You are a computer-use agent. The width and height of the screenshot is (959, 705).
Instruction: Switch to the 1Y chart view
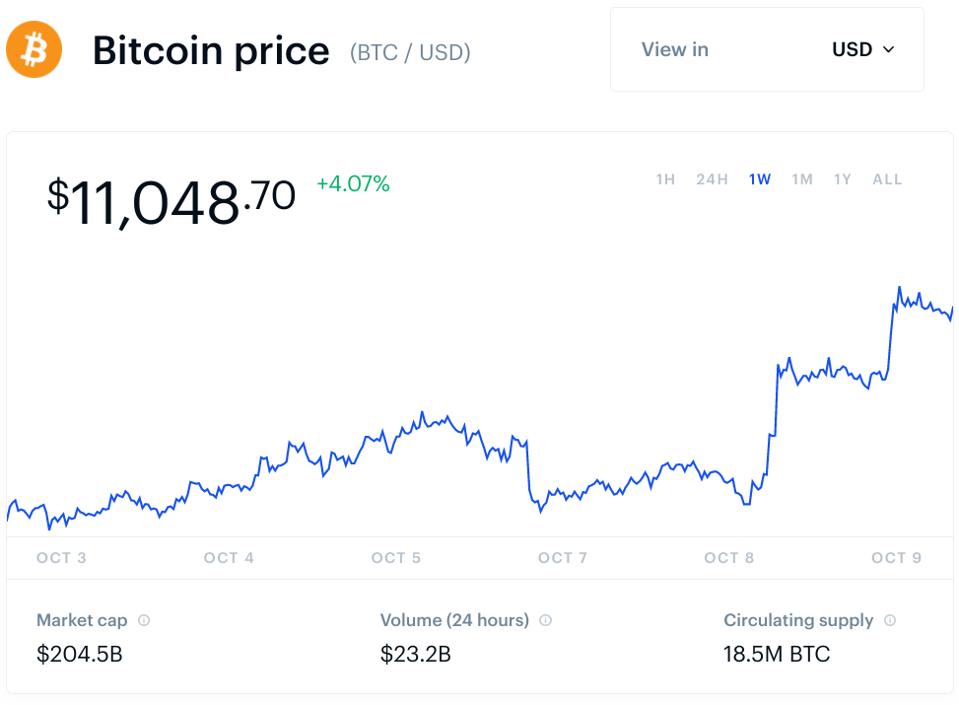click(842, 180)
